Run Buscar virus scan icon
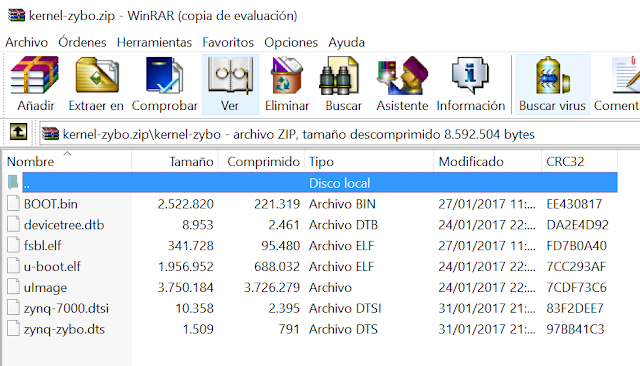The height and width of the screenshot is (366, 640). tap(552, 75)
